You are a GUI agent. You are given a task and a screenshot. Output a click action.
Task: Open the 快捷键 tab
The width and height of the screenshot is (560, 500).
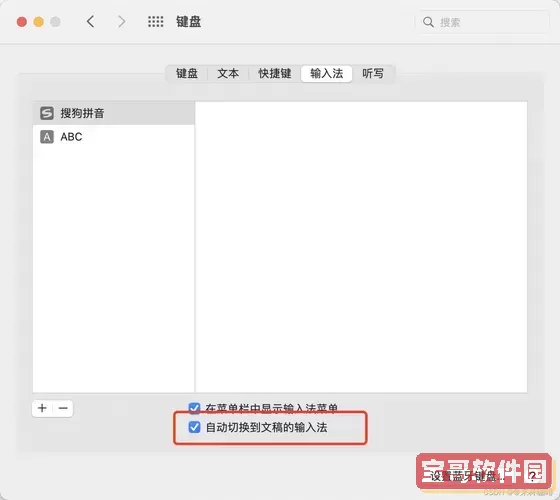[x=275, y=74]
